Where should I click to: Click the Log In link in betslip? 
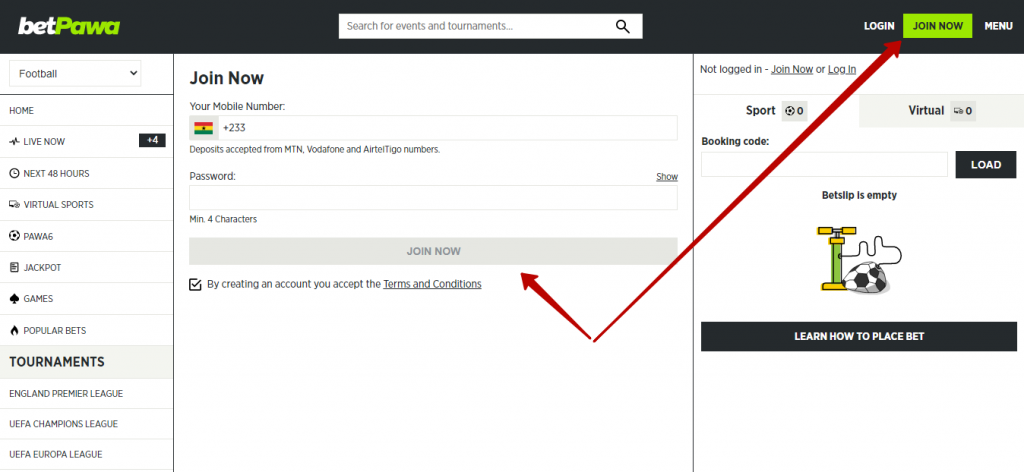coord(842,69)
